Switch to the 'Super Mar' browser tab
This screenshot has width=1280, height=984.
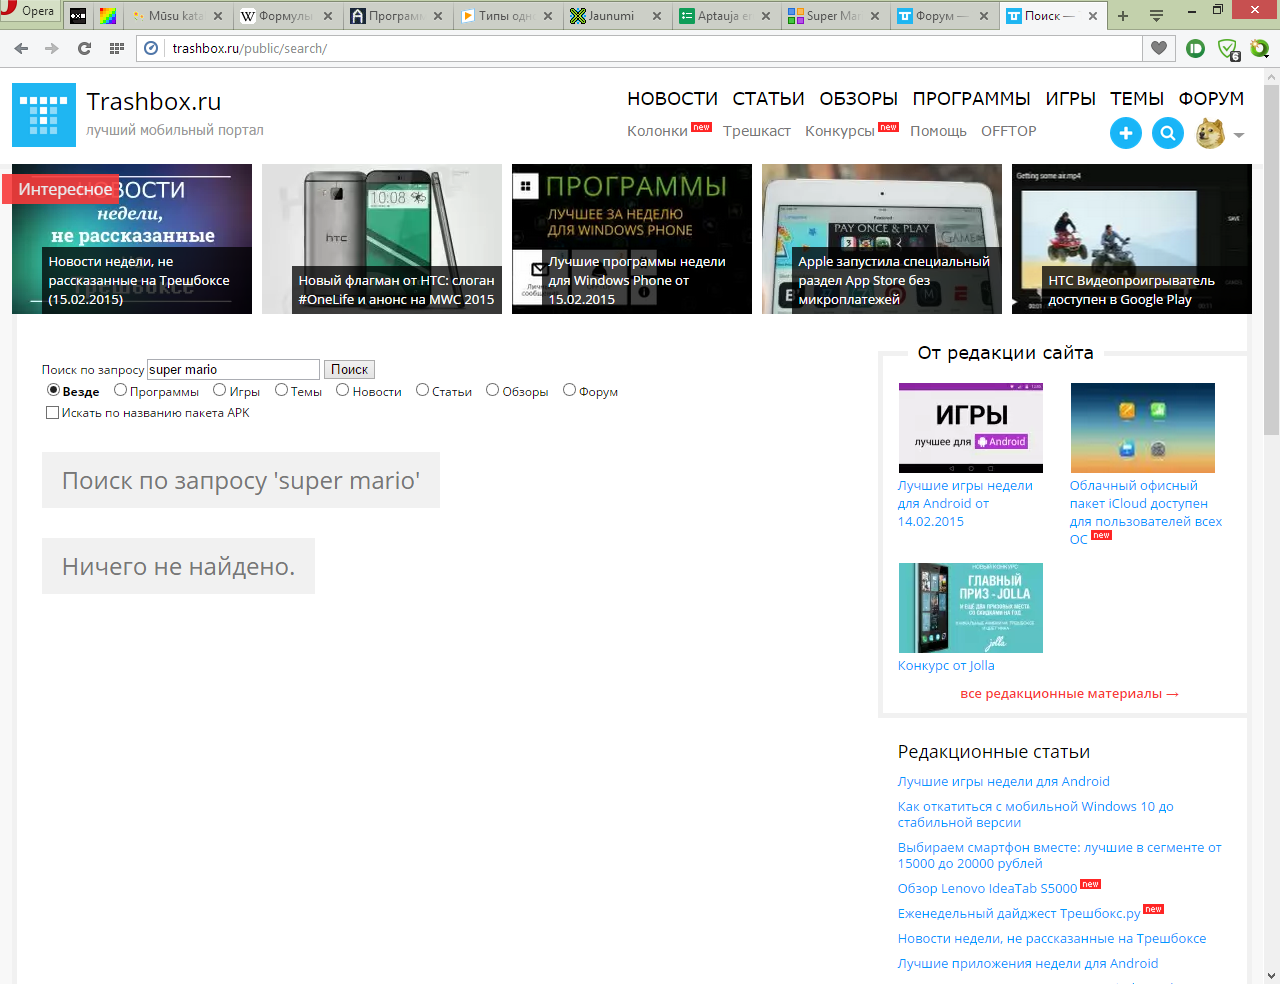(x=832, y=16)
